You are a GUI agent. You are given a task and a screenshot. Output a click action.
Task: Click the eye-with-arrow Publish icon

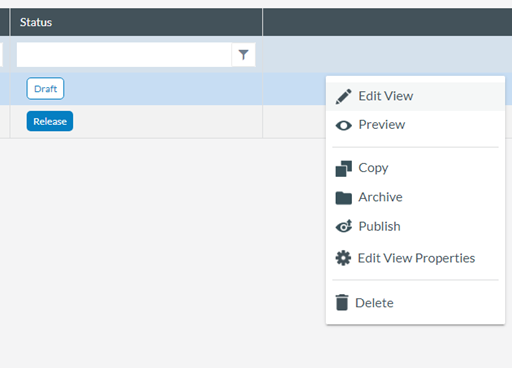(343, 226)
